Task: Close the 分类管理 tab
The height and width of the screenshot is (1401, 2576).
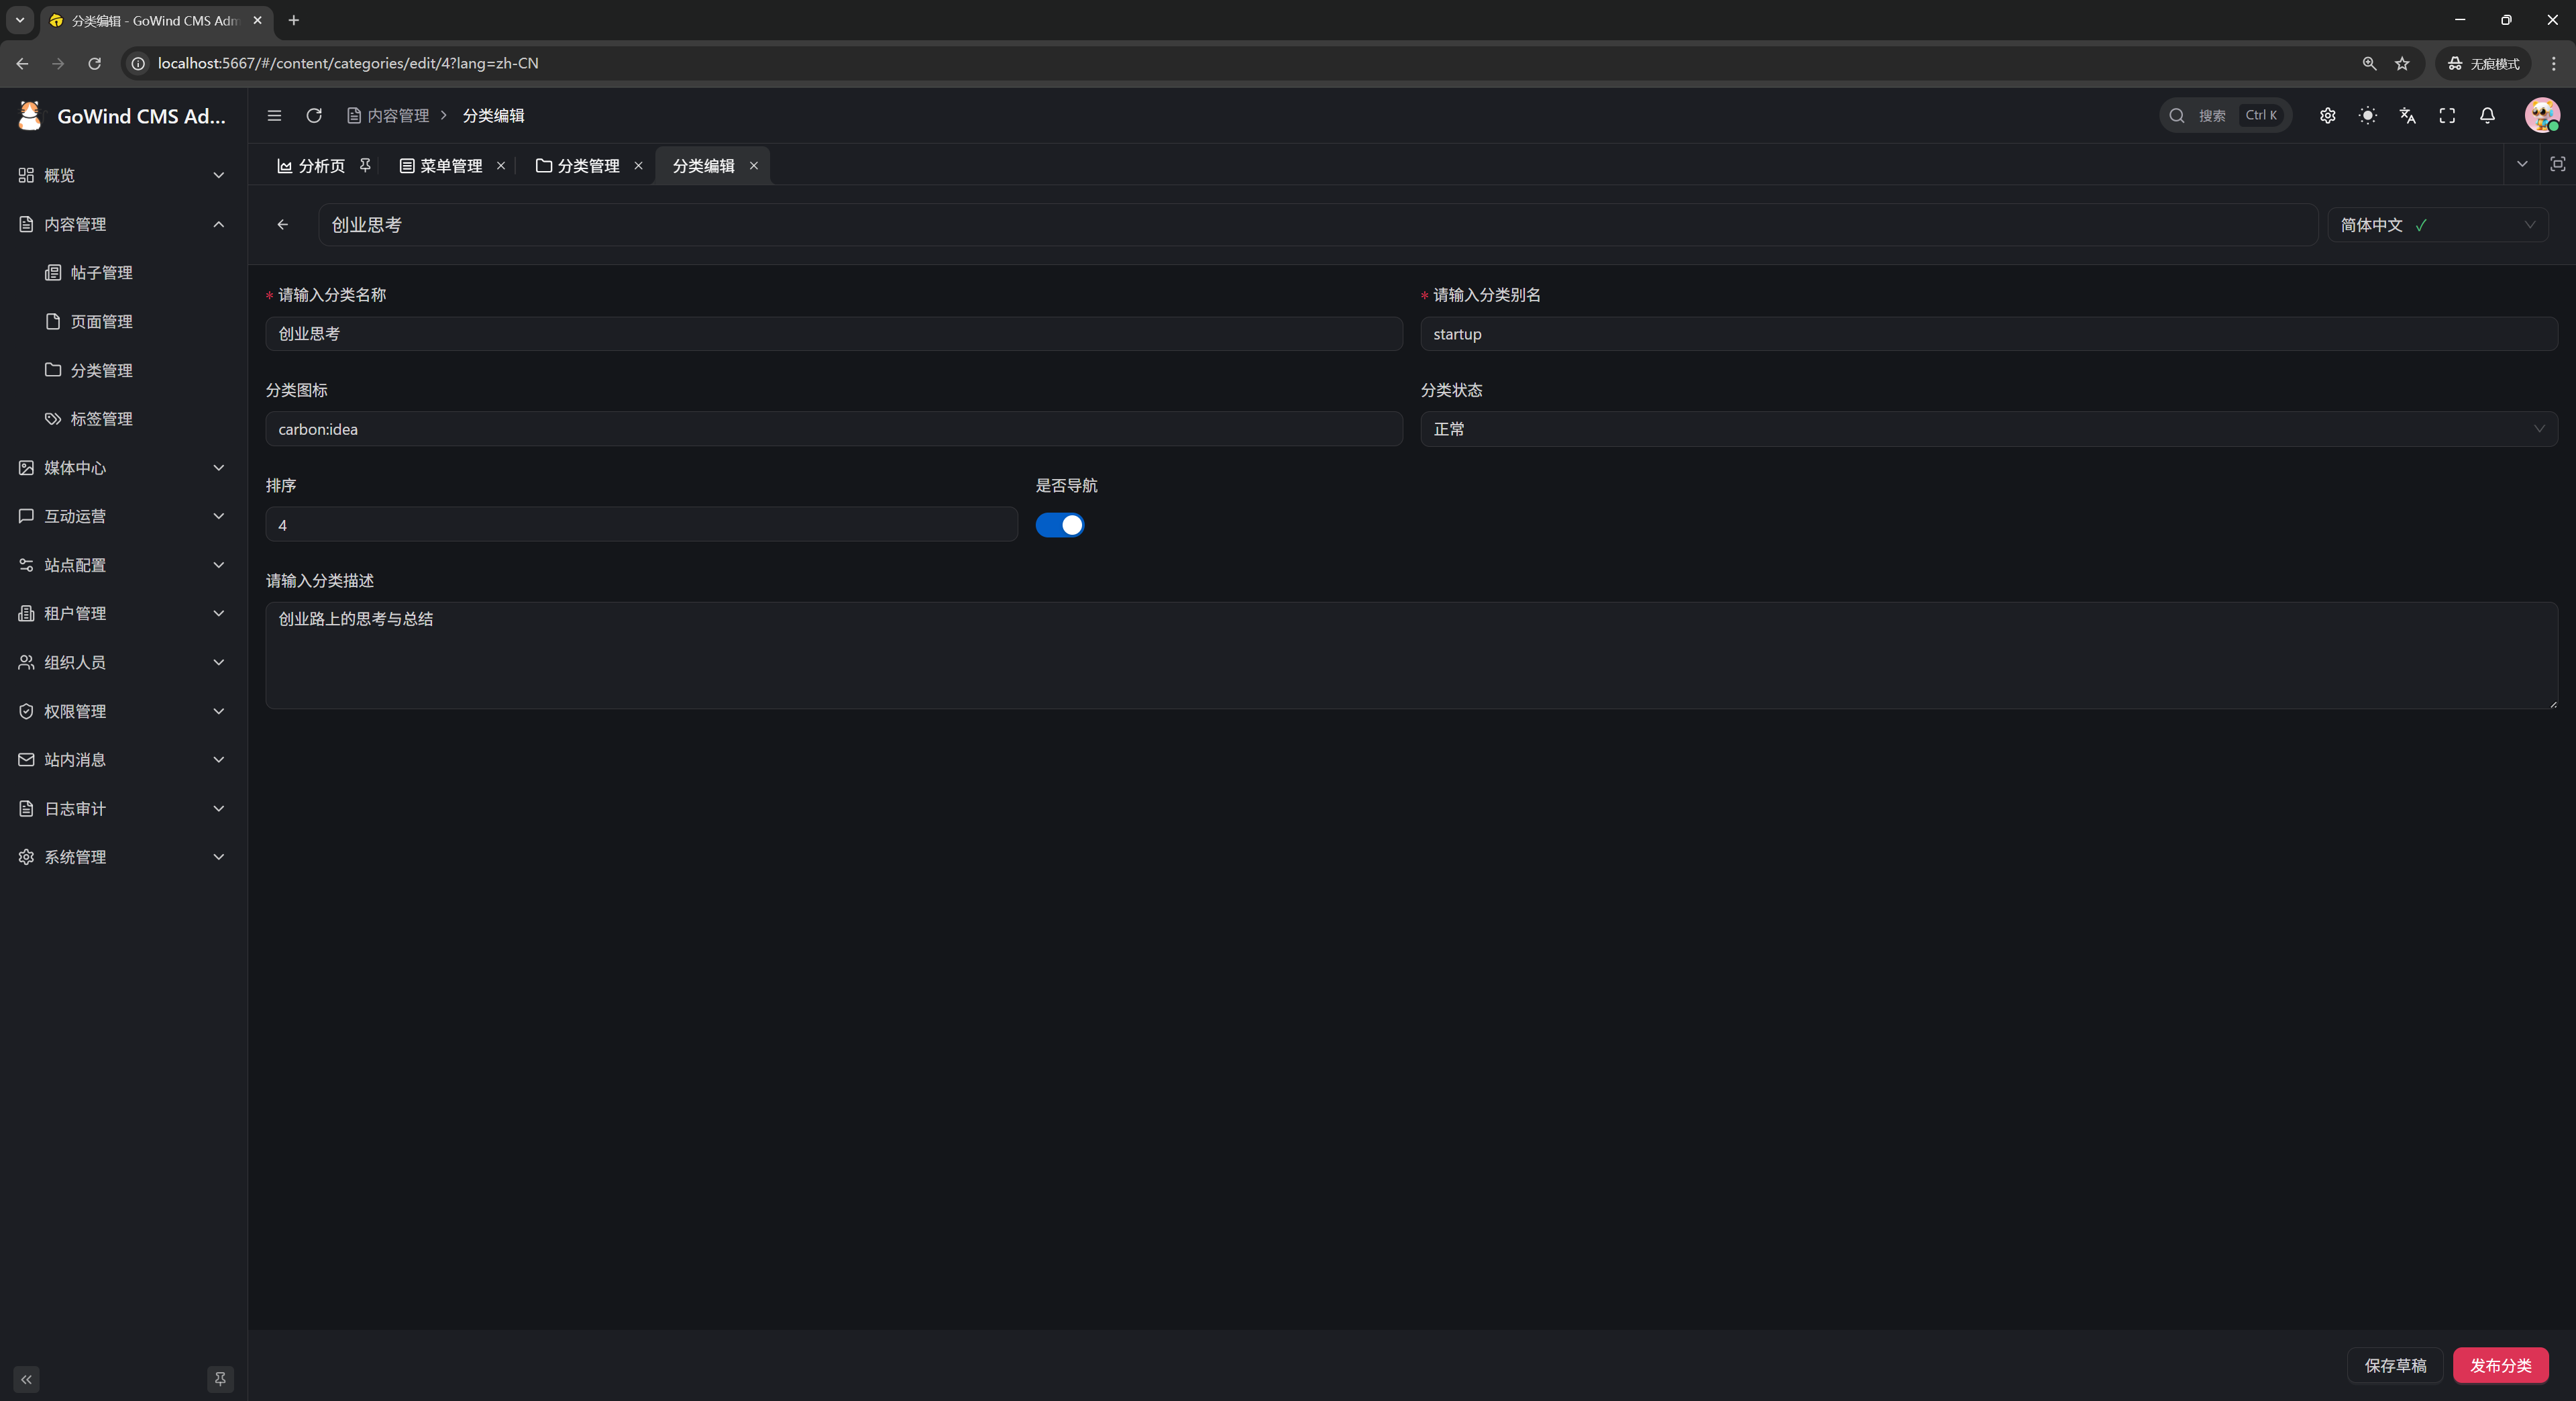Action: tap(638, 166)
